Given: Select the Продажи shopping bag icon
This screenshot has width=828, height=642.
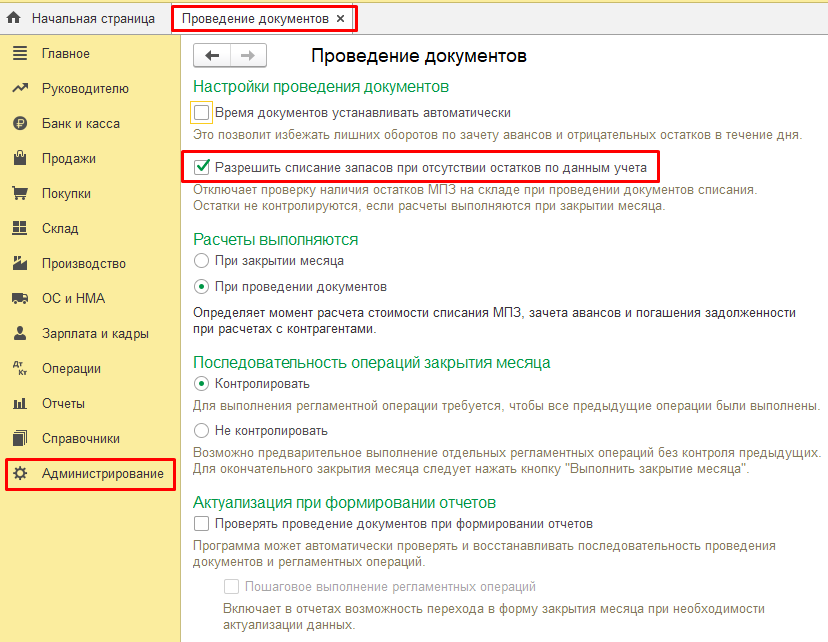Looking at the screenshot, I should 19,159.
